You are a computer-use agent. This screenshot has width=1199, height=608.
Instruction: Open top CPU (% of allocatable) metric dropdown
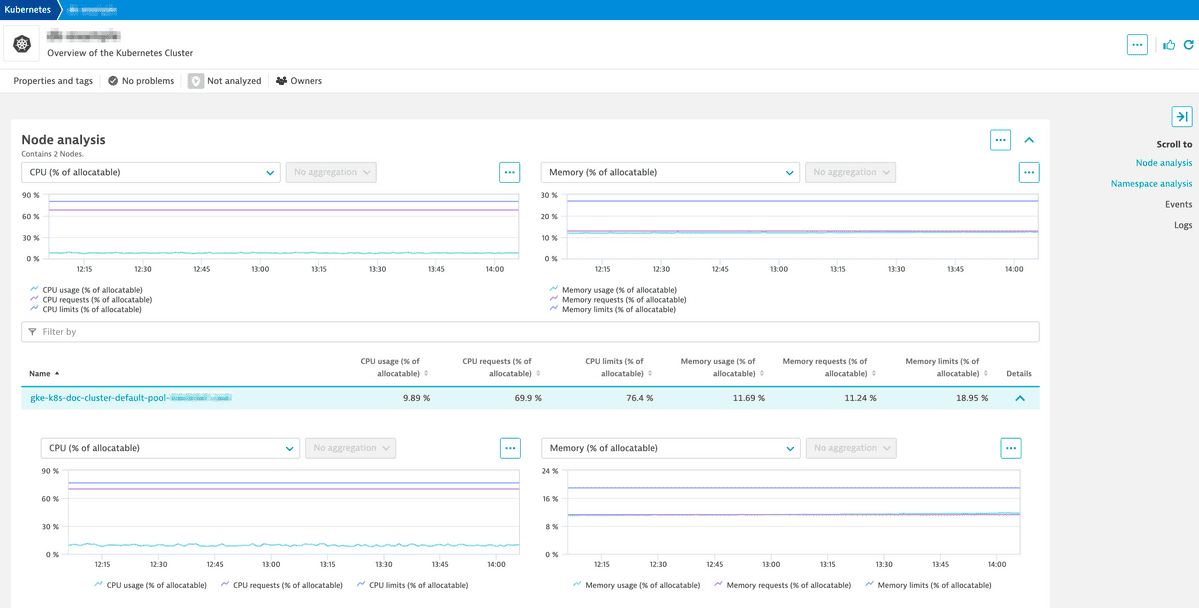click(150, 172)
